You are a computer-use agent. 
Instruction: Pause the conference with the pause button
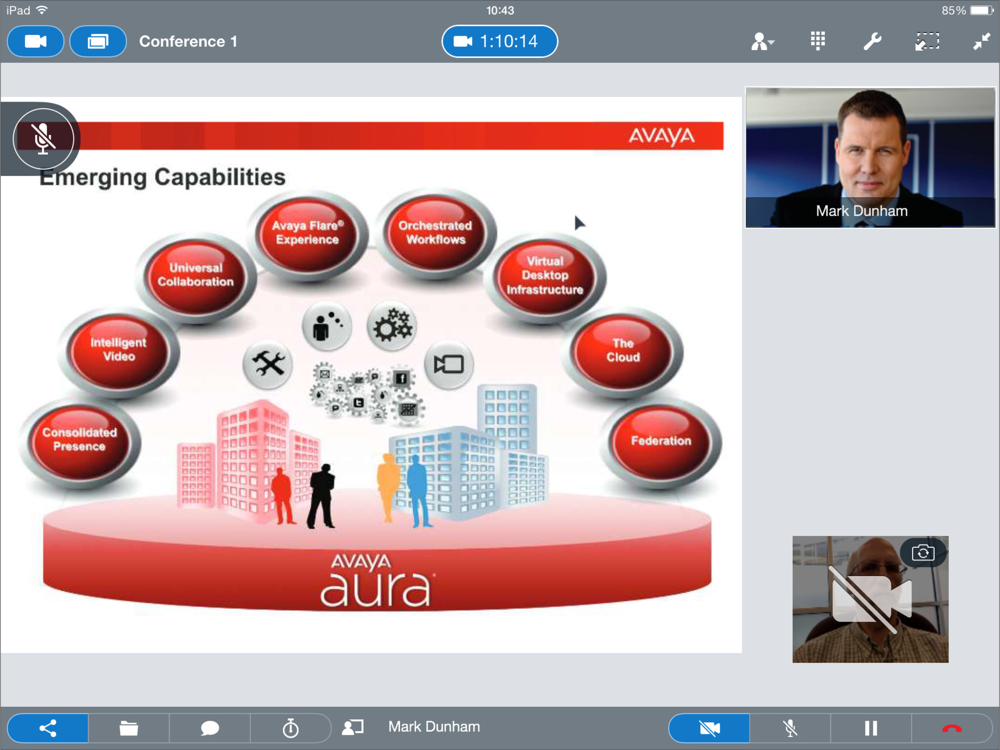(x=870, y=728)
